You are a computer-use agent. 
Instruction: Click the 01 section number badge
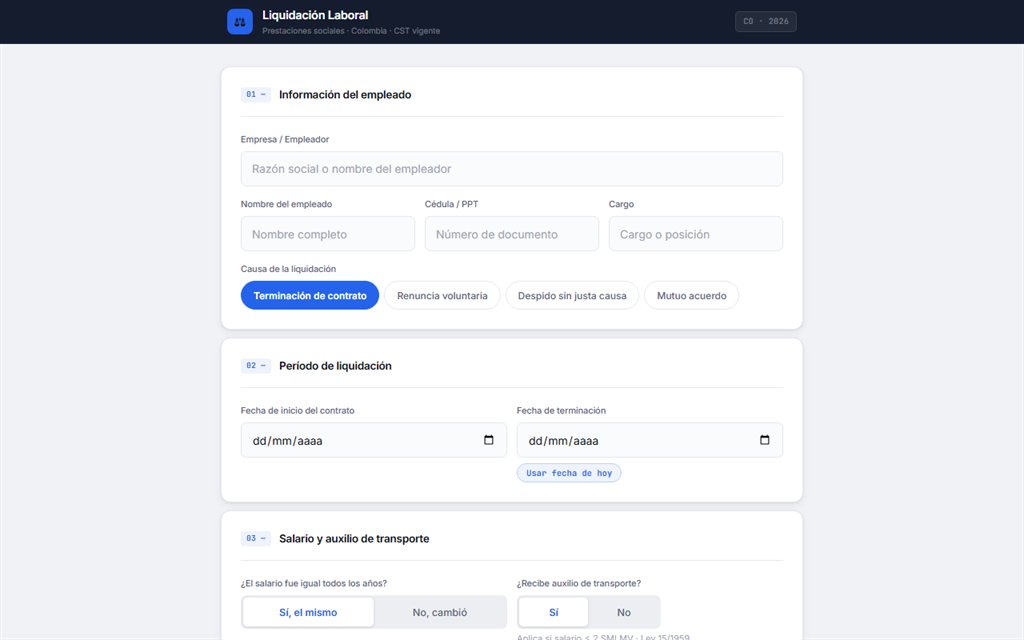point(255,95)
